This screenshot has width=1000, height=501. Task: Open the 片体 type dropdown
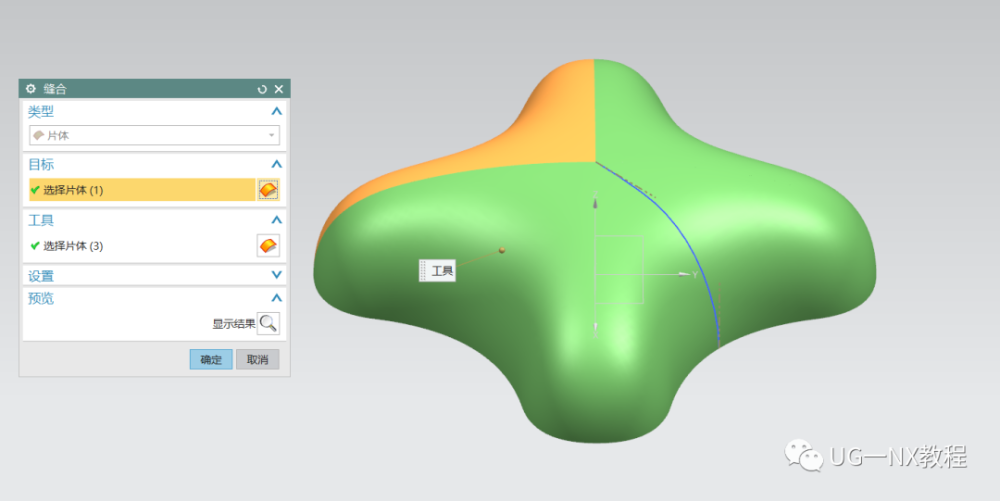click(154, 135)
